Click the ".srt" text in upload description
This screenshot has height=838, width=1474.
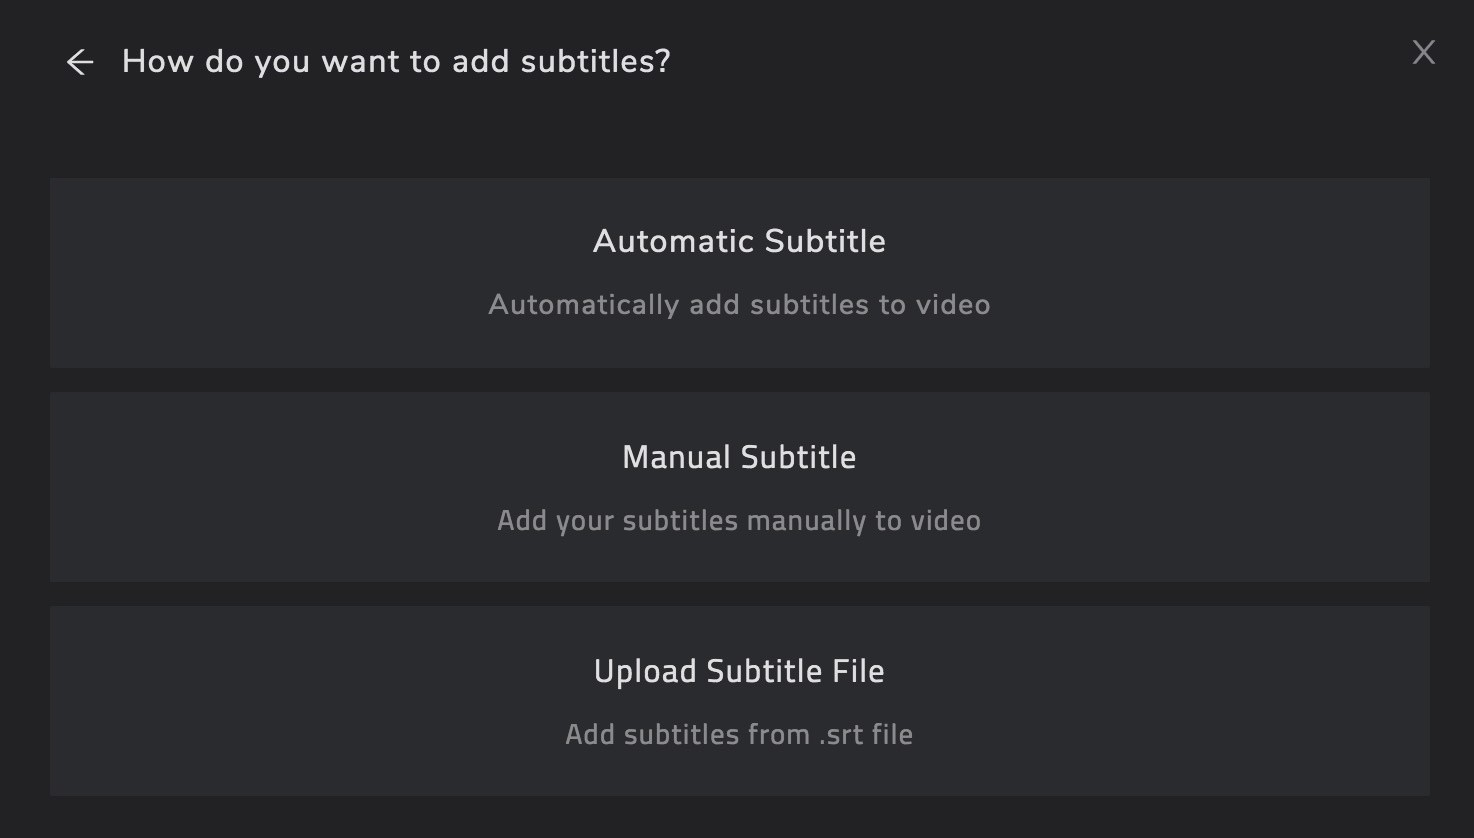point(841,735)
